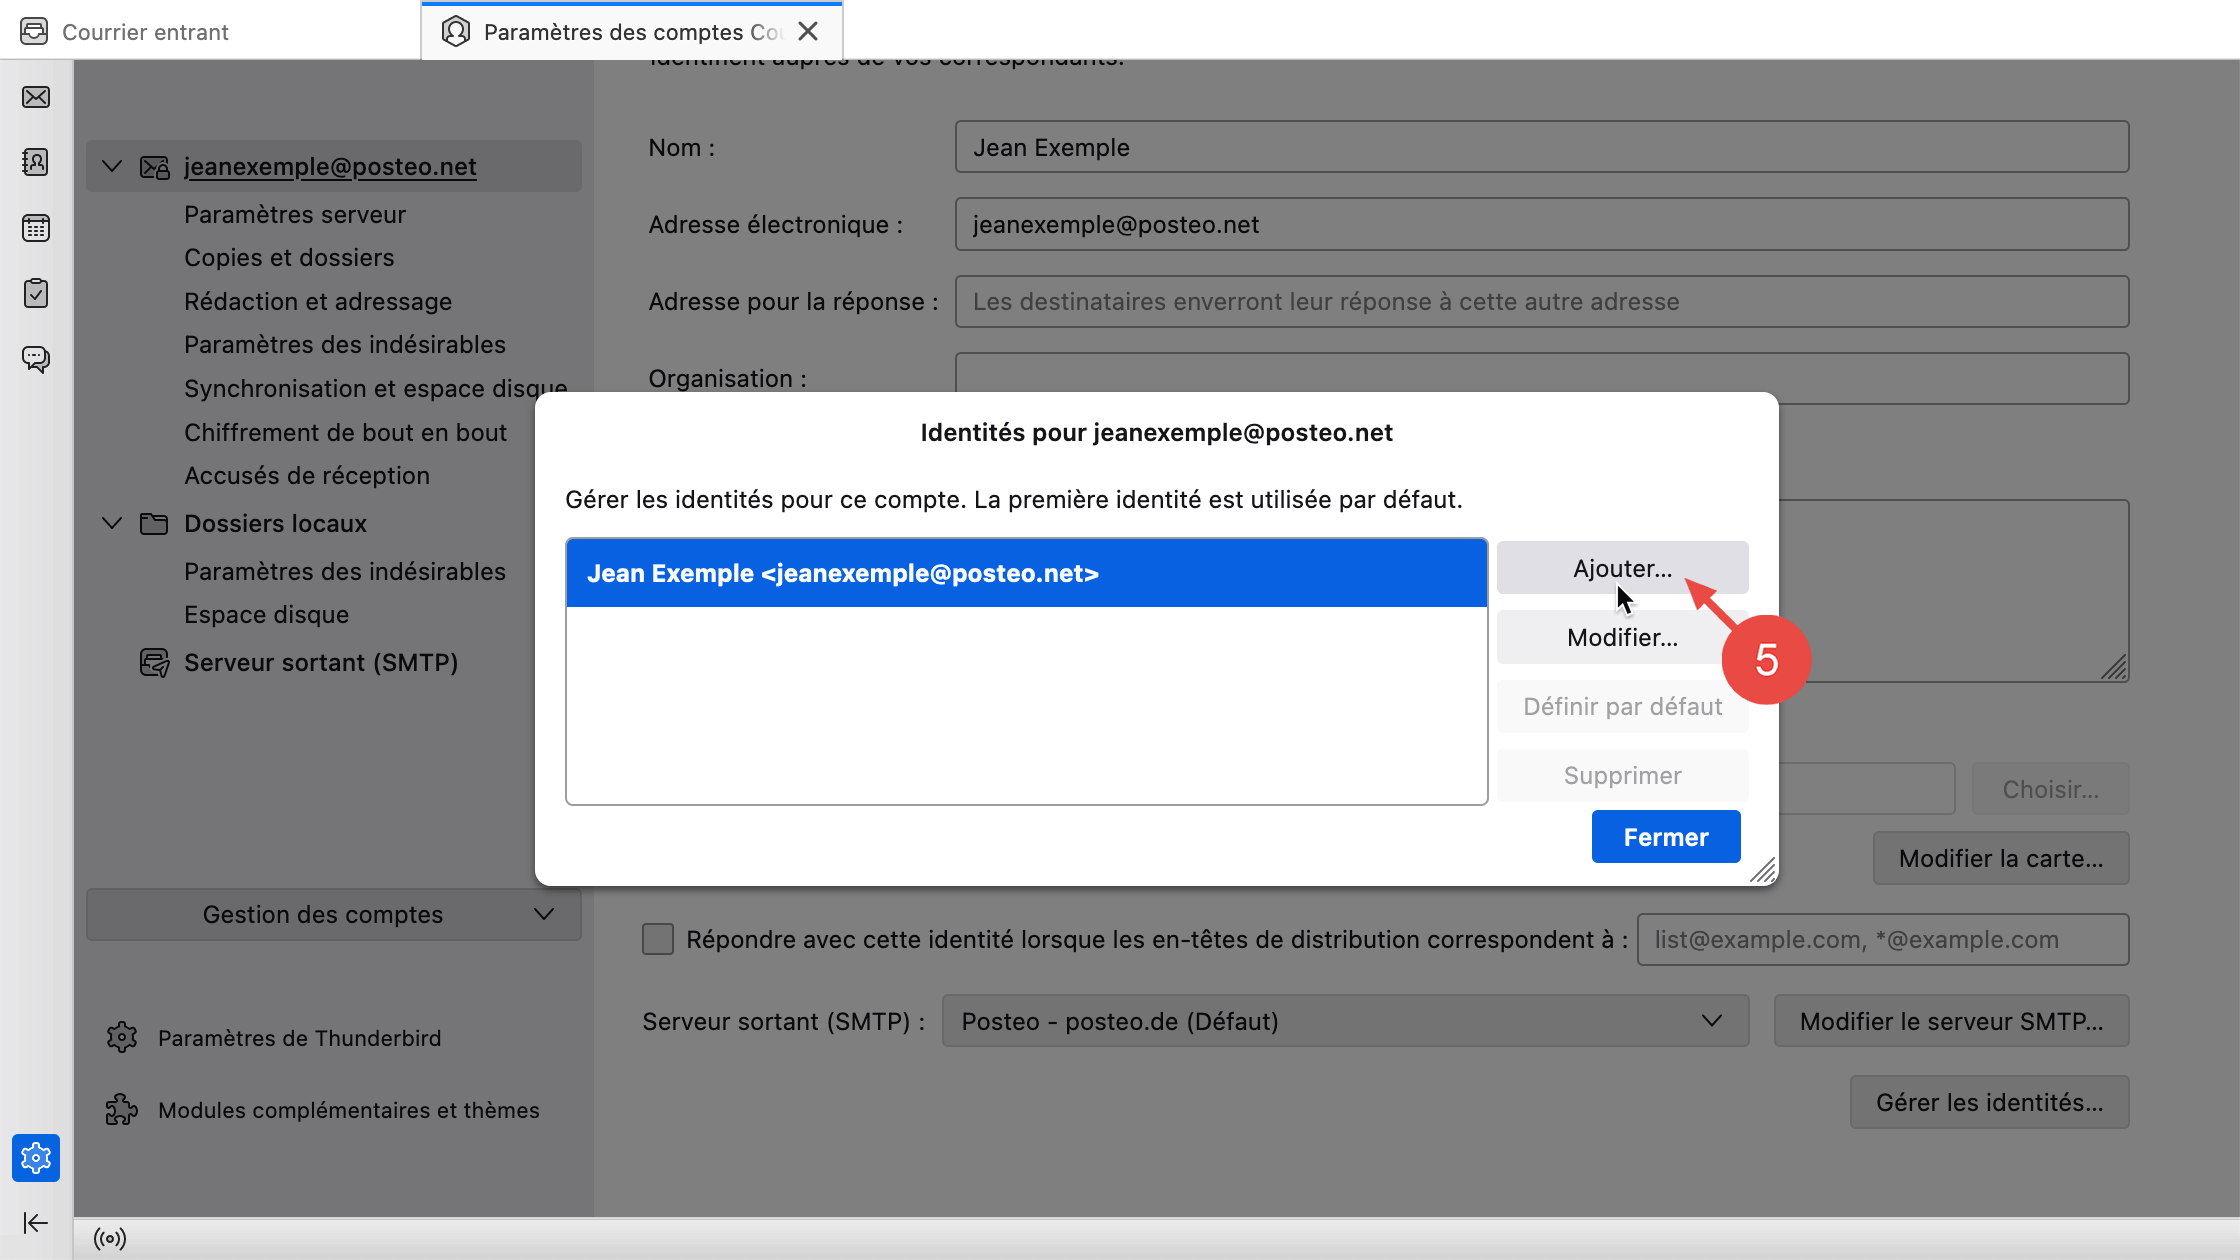Open the Serveur sortant SMTP dropdown

point(1345,1021)
